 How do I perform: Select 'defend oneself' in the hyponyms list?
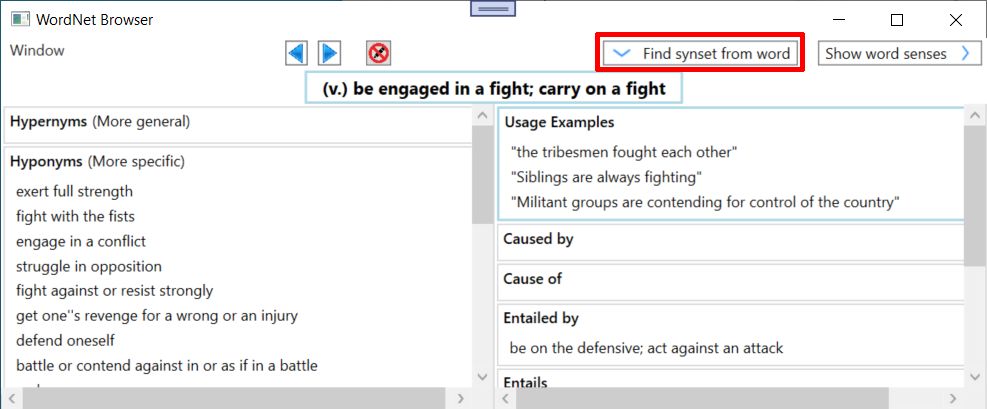tap(65, 340)
